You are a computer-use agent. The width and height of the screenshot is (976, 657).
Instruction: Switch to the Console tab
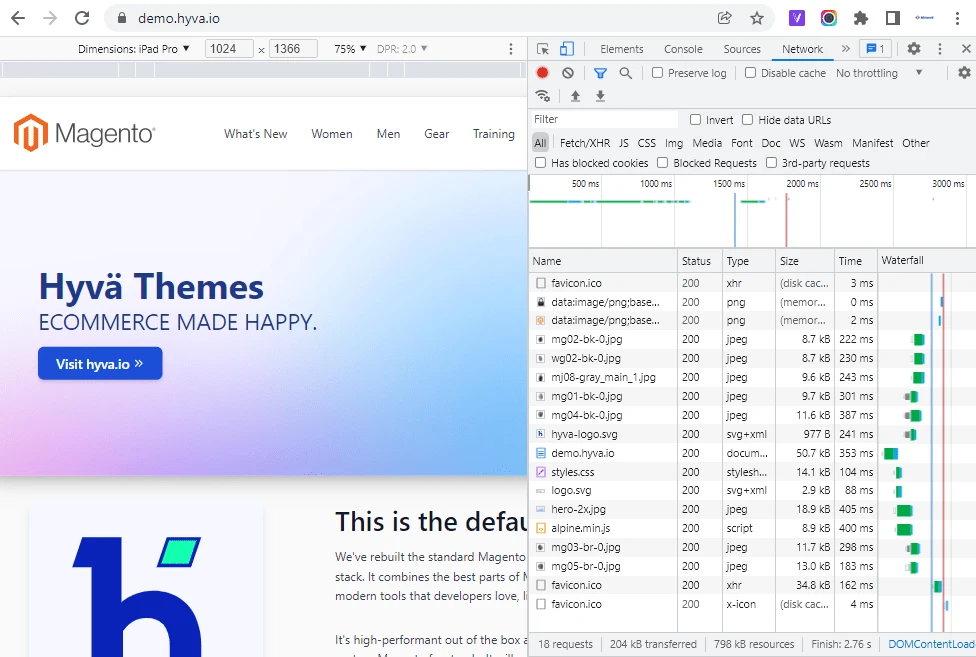[x=683, y=49]
